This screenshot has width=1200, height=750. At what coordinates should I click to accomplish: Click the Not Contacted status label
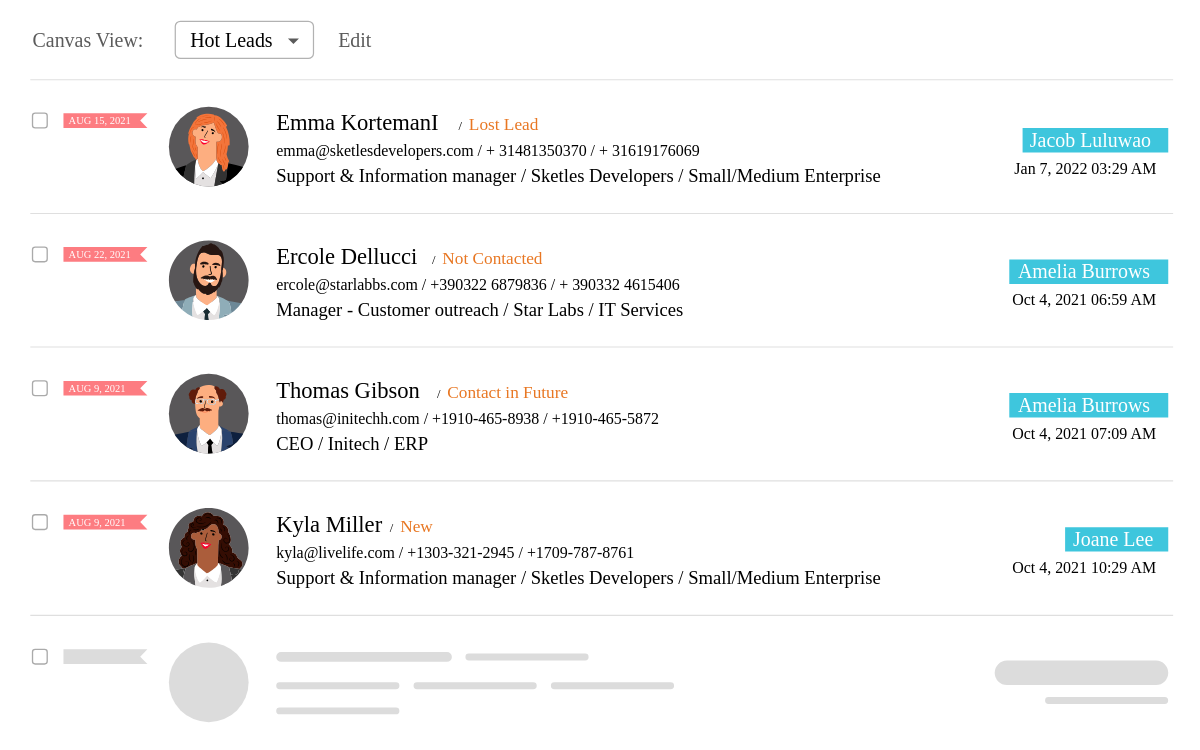pyautogui.click(x=492, y=258)
